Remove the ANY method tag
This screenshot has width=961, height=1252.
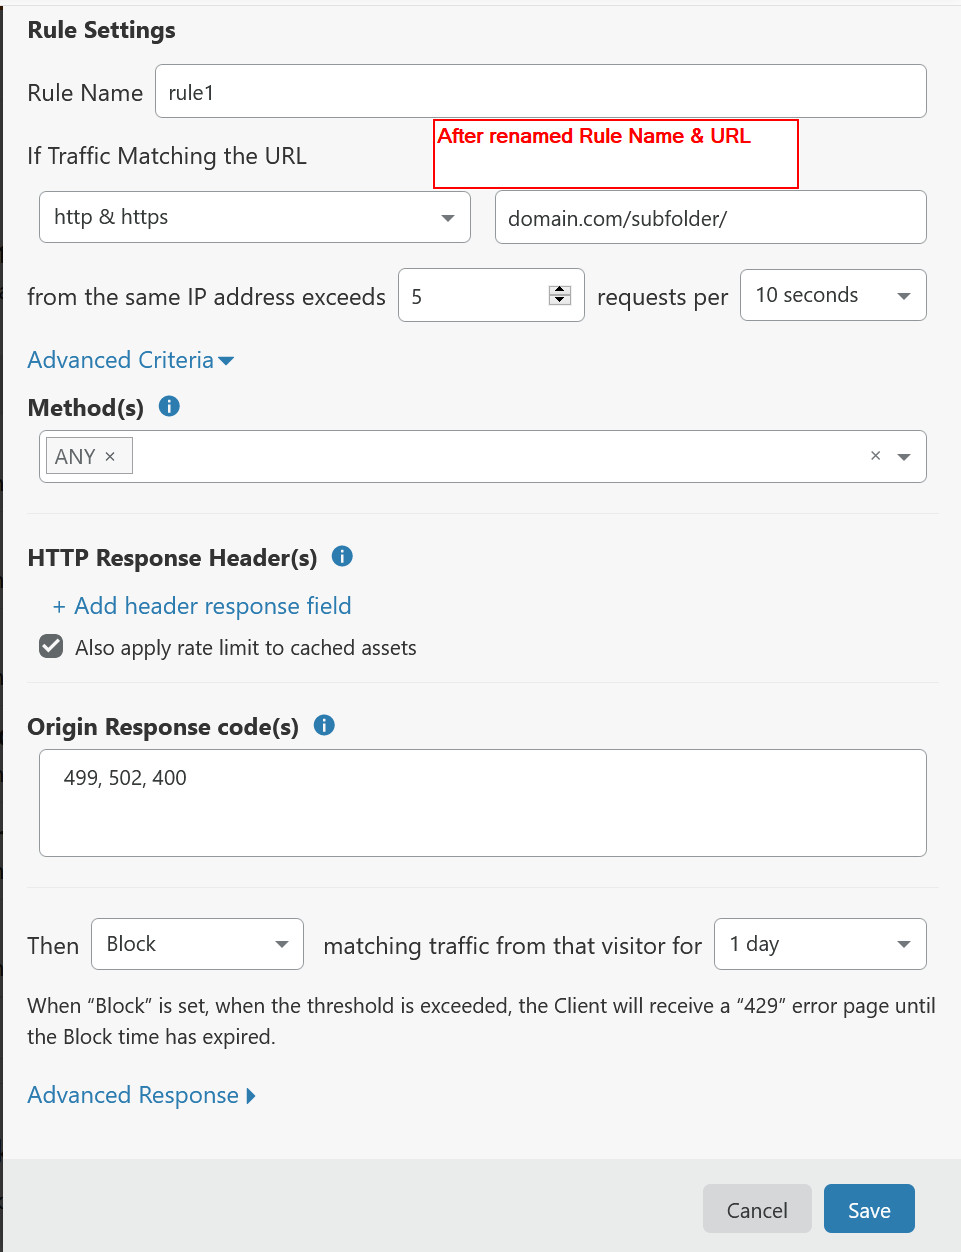point(110,457)
